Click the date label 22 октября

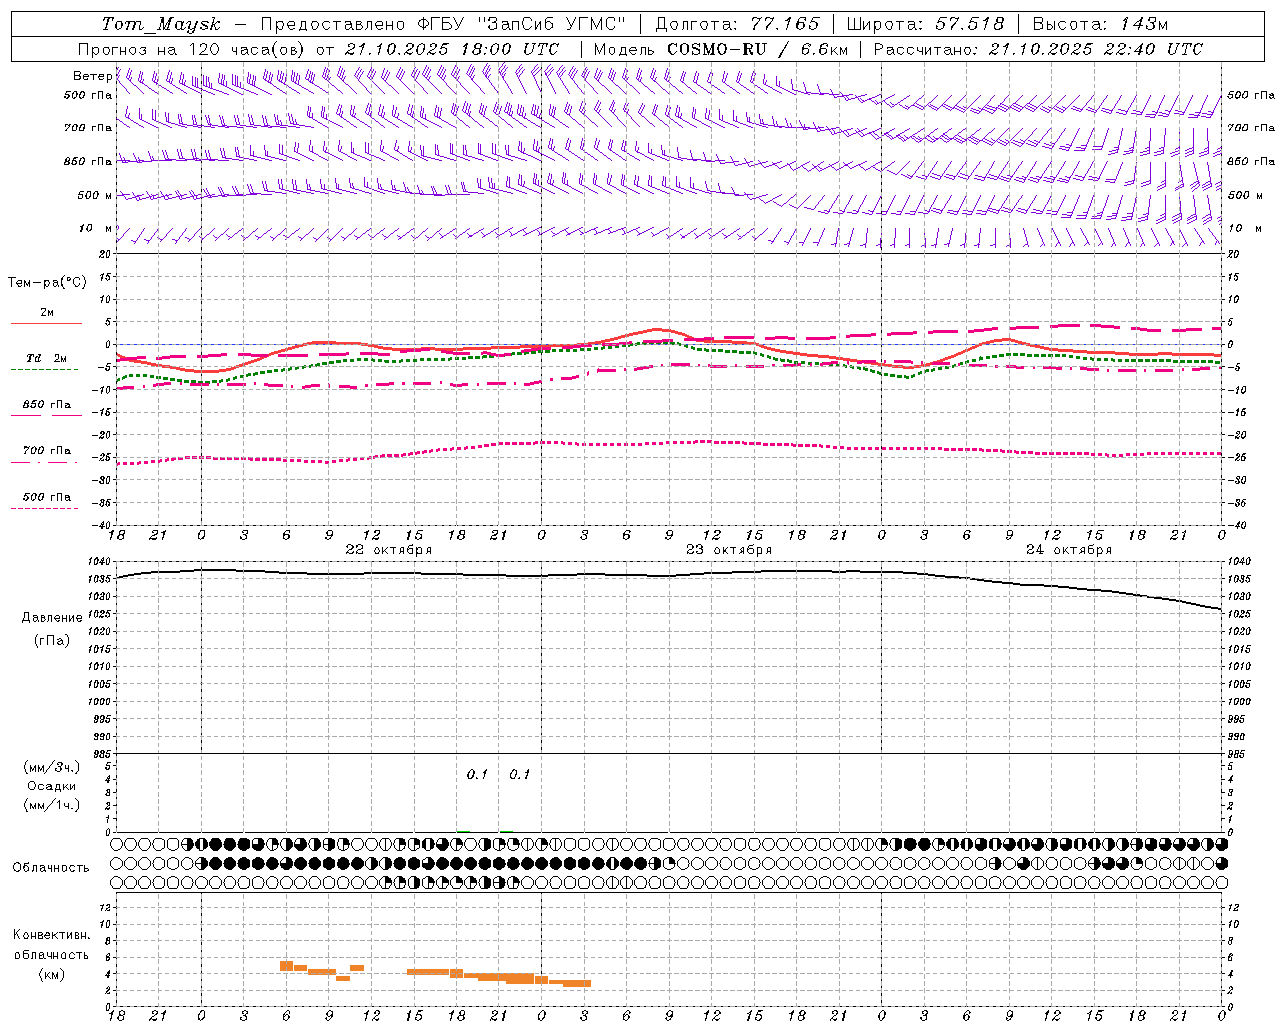click(x=388, y=550)
